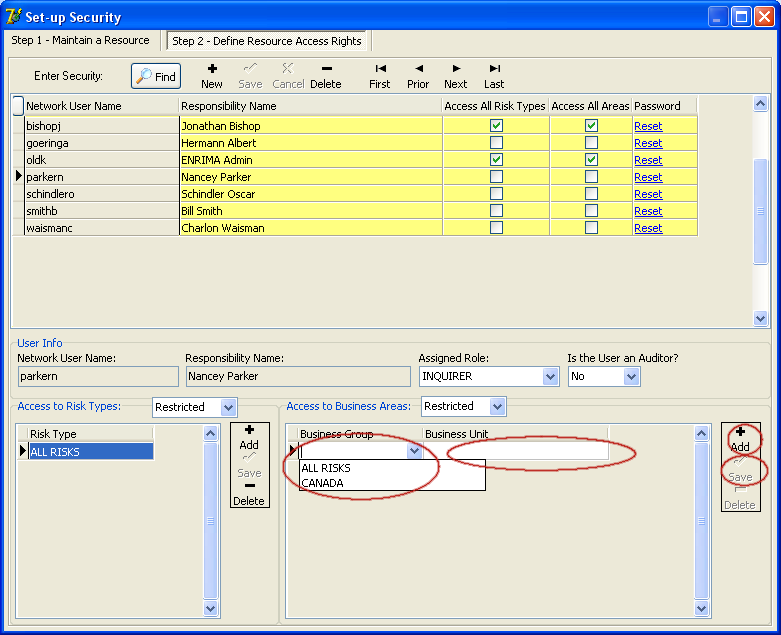Click the Business Unit input field

click(x=515, y=452)
